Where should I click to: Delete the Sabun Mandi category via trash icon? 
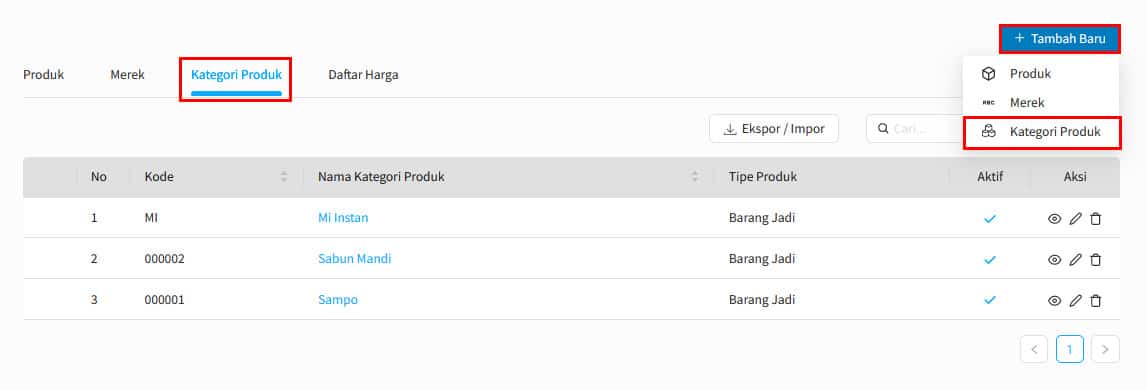tap(1095, 260)
